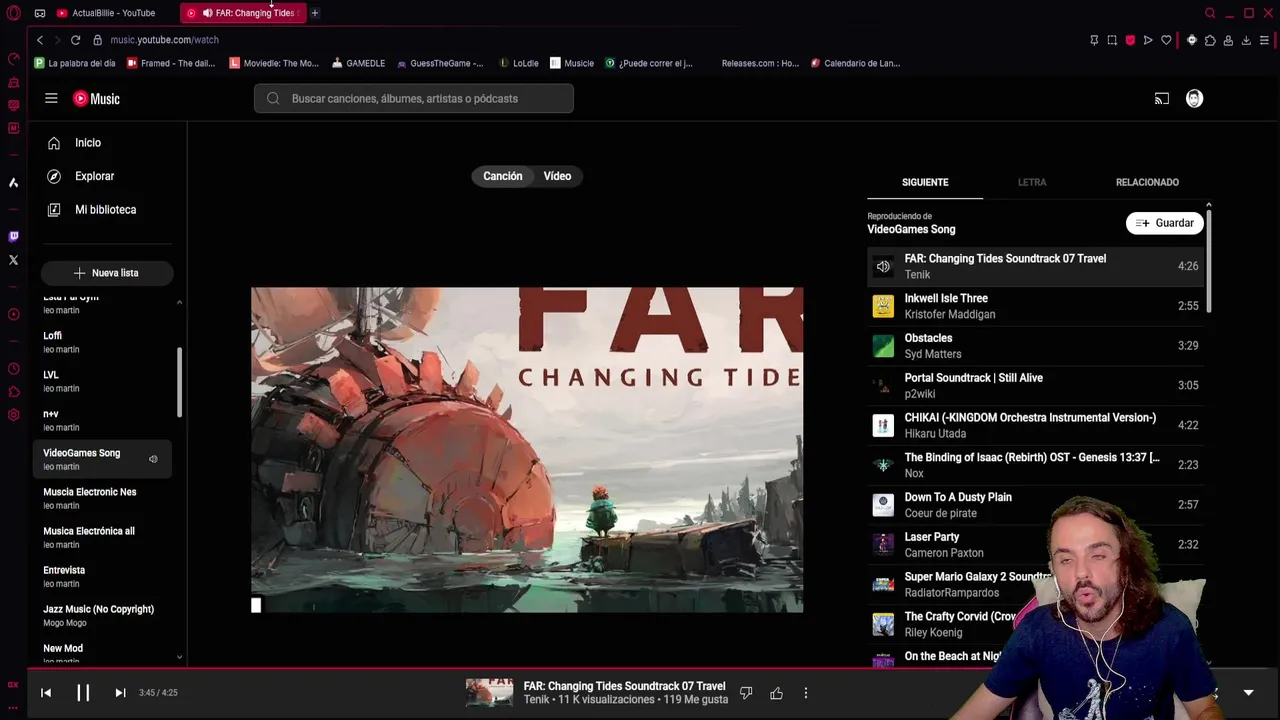1280x720 pixels.
Task: Click the Cast to device icon
Action: [x=1161, y=98]
